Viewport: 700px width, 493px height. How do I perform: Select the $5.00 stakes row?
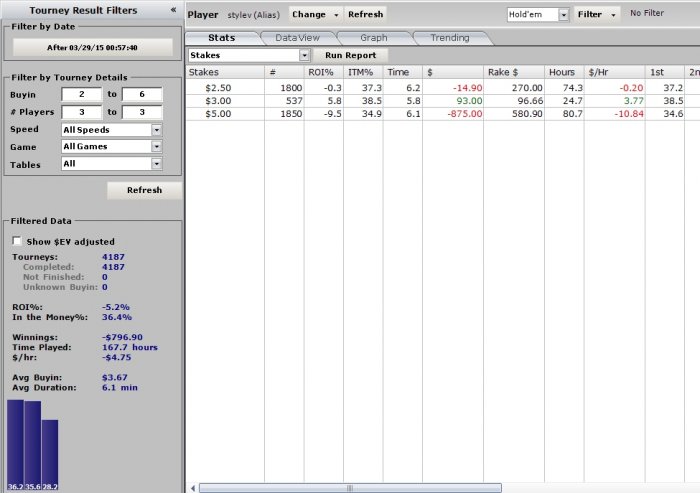[443, 114]
